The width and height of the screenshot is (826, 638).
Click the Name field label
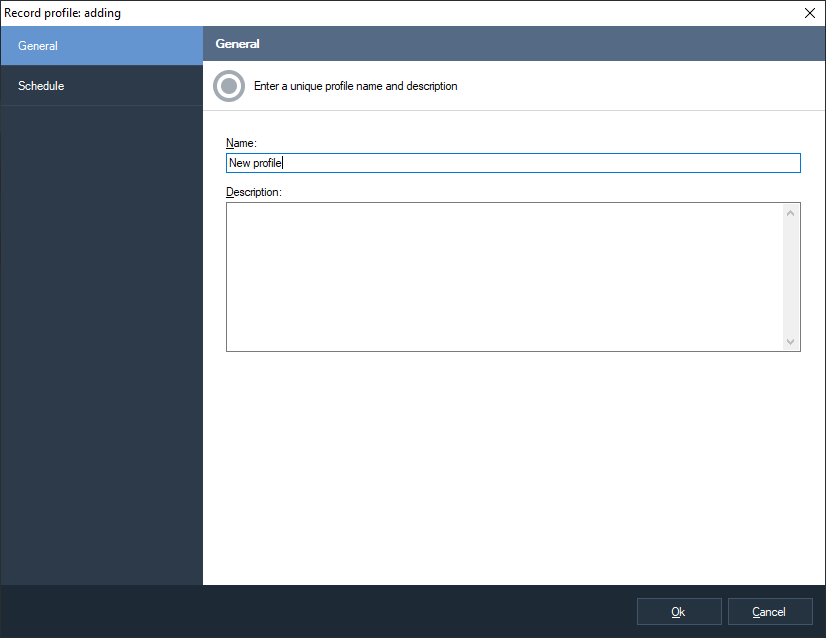pyautogui.click(x=241, y=143)
